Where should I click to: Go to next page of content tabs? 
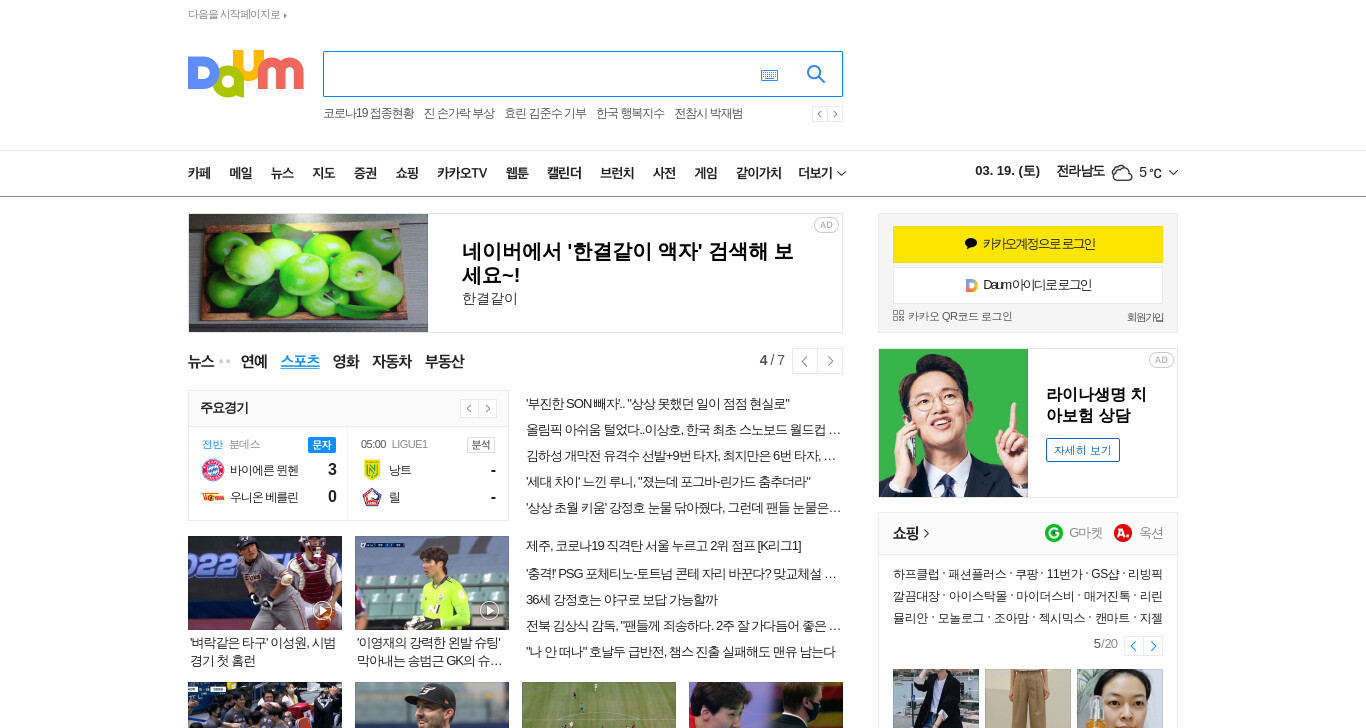pos(830,361)
